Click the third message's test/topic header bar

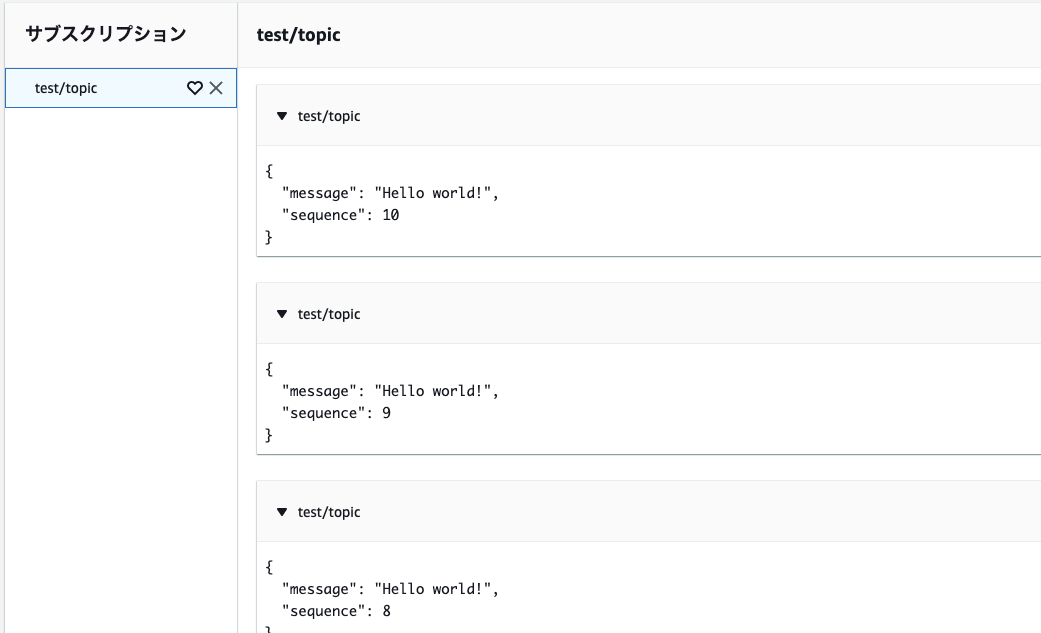[500, 511]
